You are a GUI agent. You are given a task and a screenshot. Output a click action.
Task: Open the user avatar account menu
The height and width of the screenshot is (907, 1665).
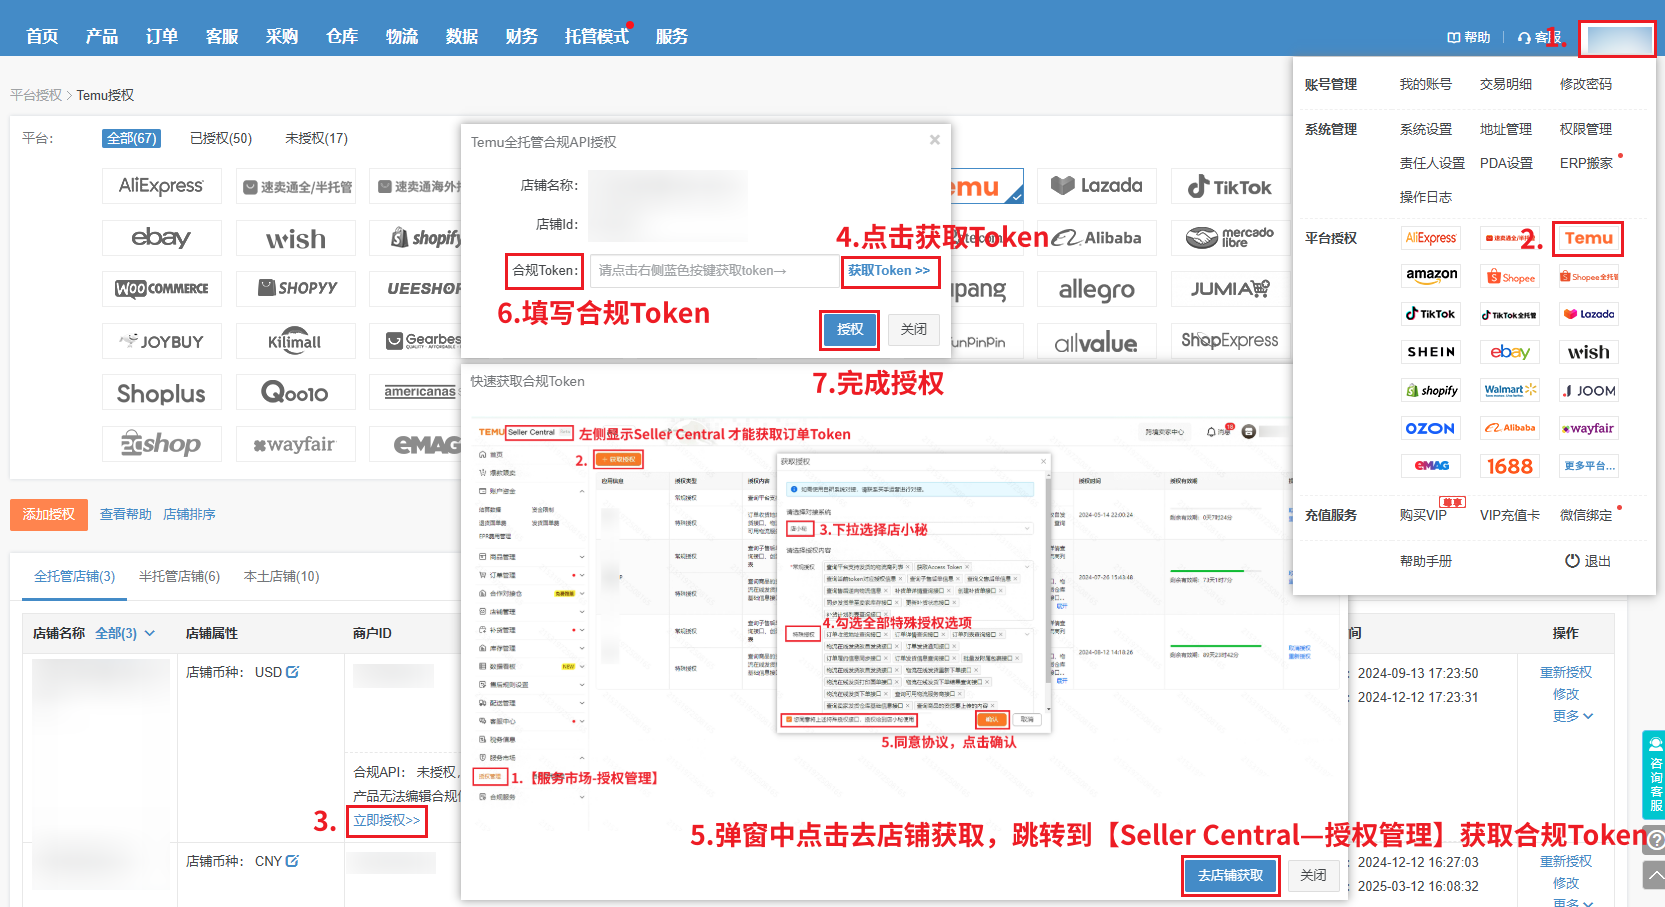(1619, 39)
